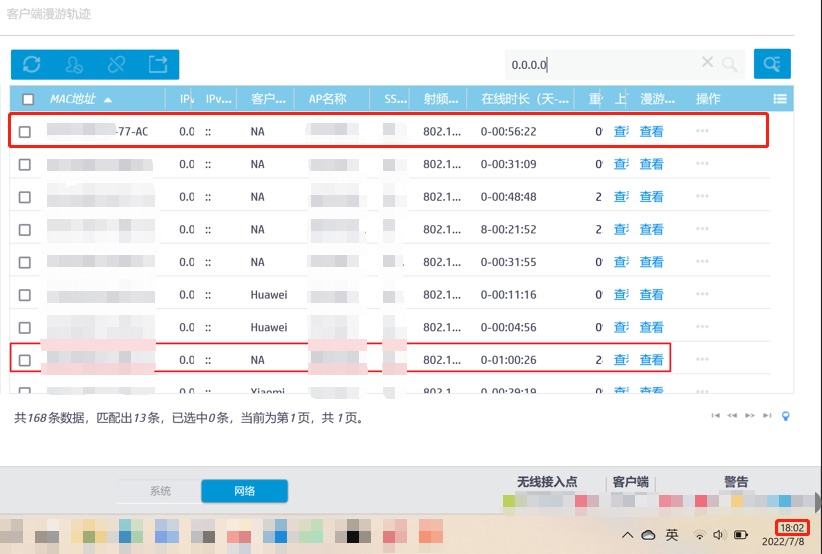This screenshot has width=822, height=554.
Task: Switch to the 网络 tab
Action: [x=244, y=491]
